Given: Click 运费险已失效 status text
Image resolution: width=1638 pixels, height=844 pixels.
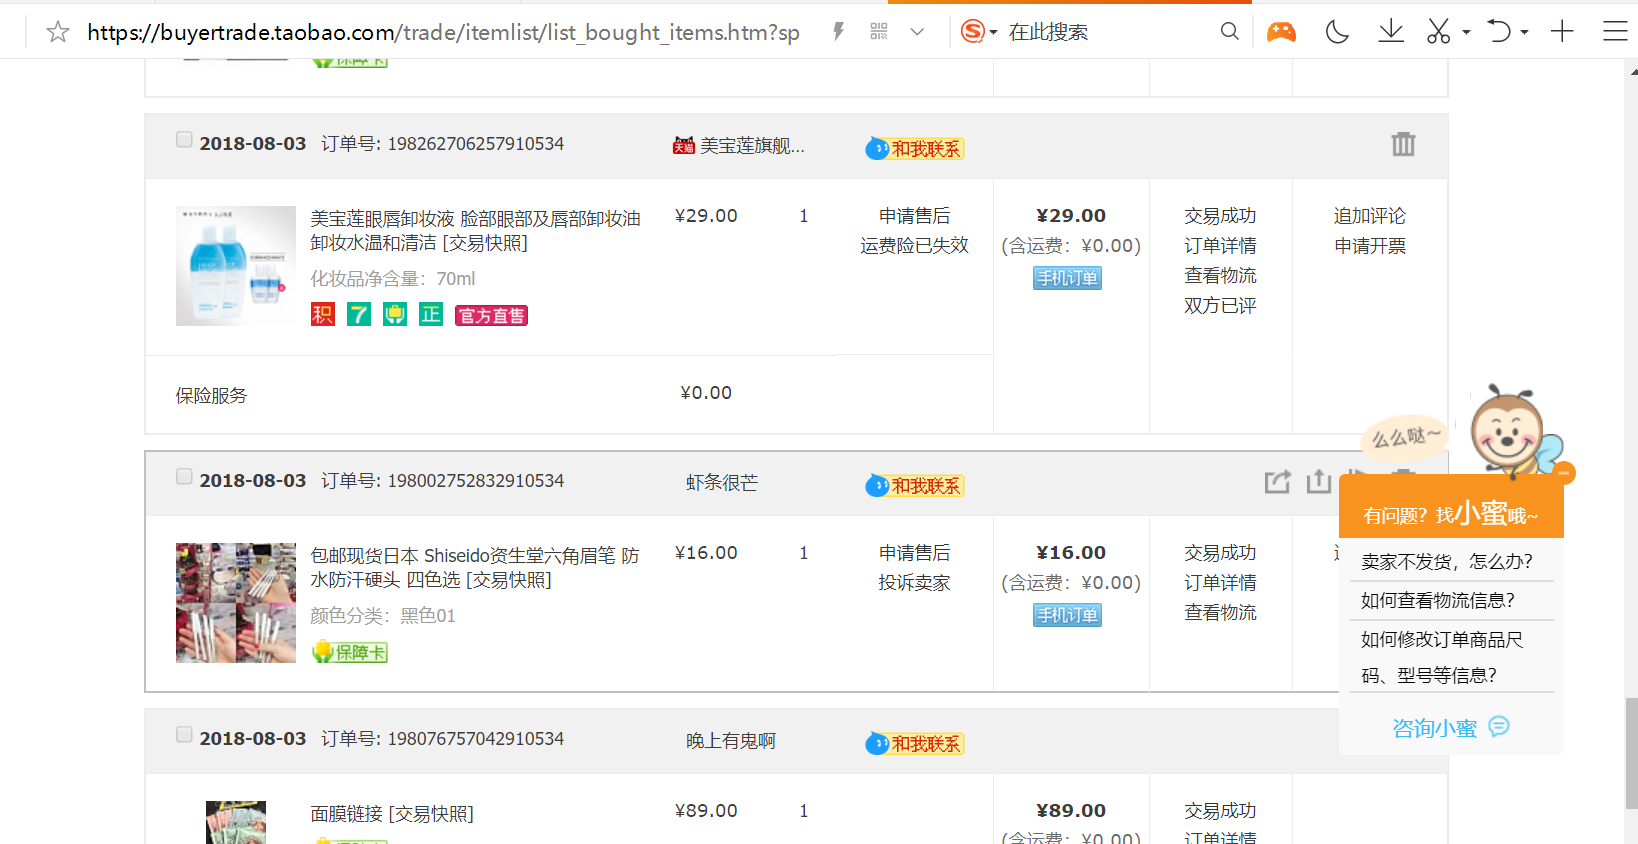Looking at the screenshot, I should (915, 246).
